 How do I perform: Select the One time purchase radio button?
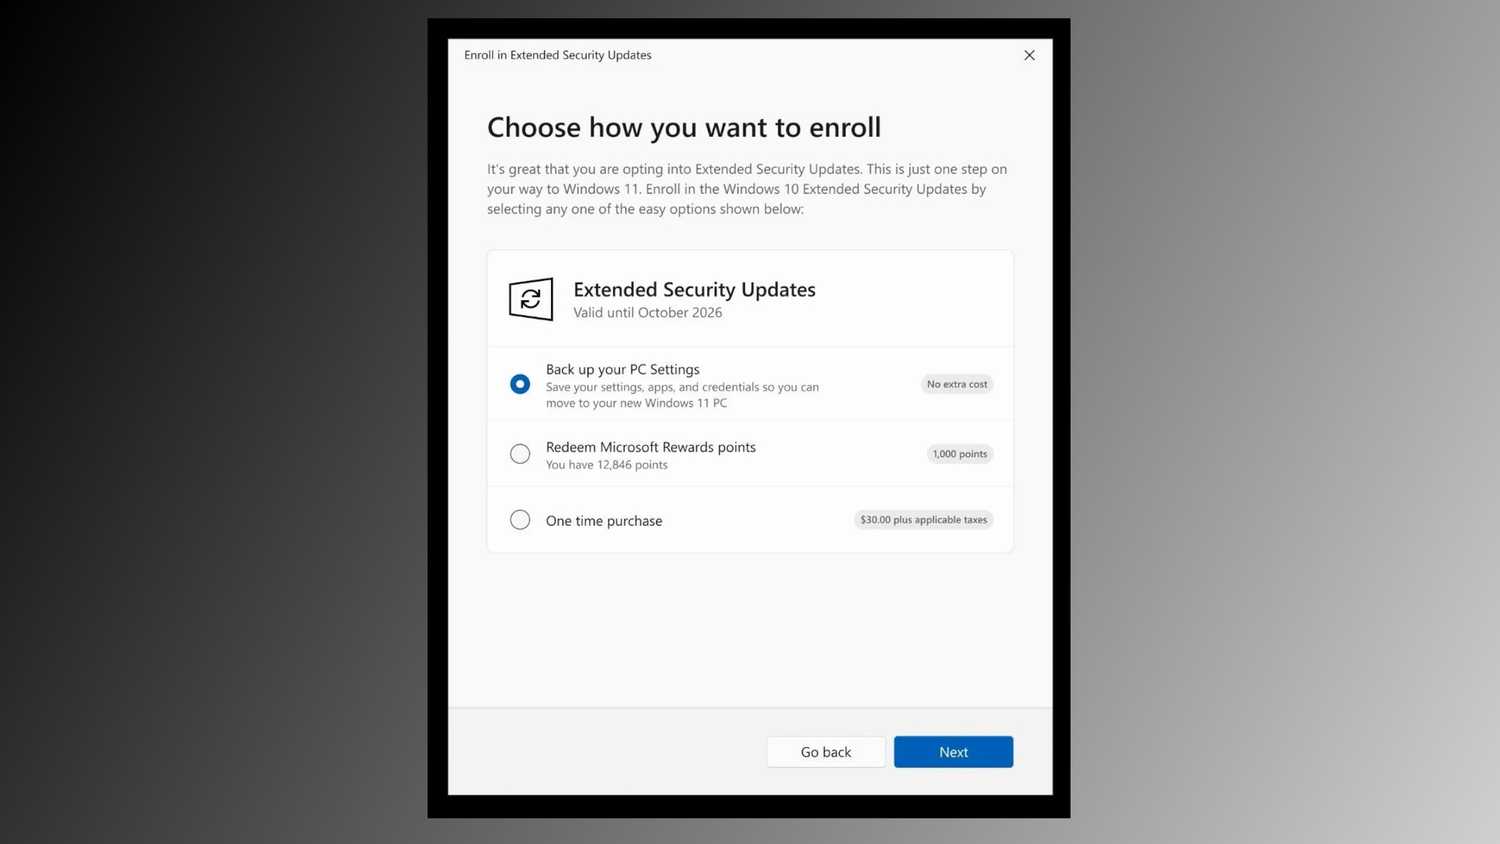[520, 520]
